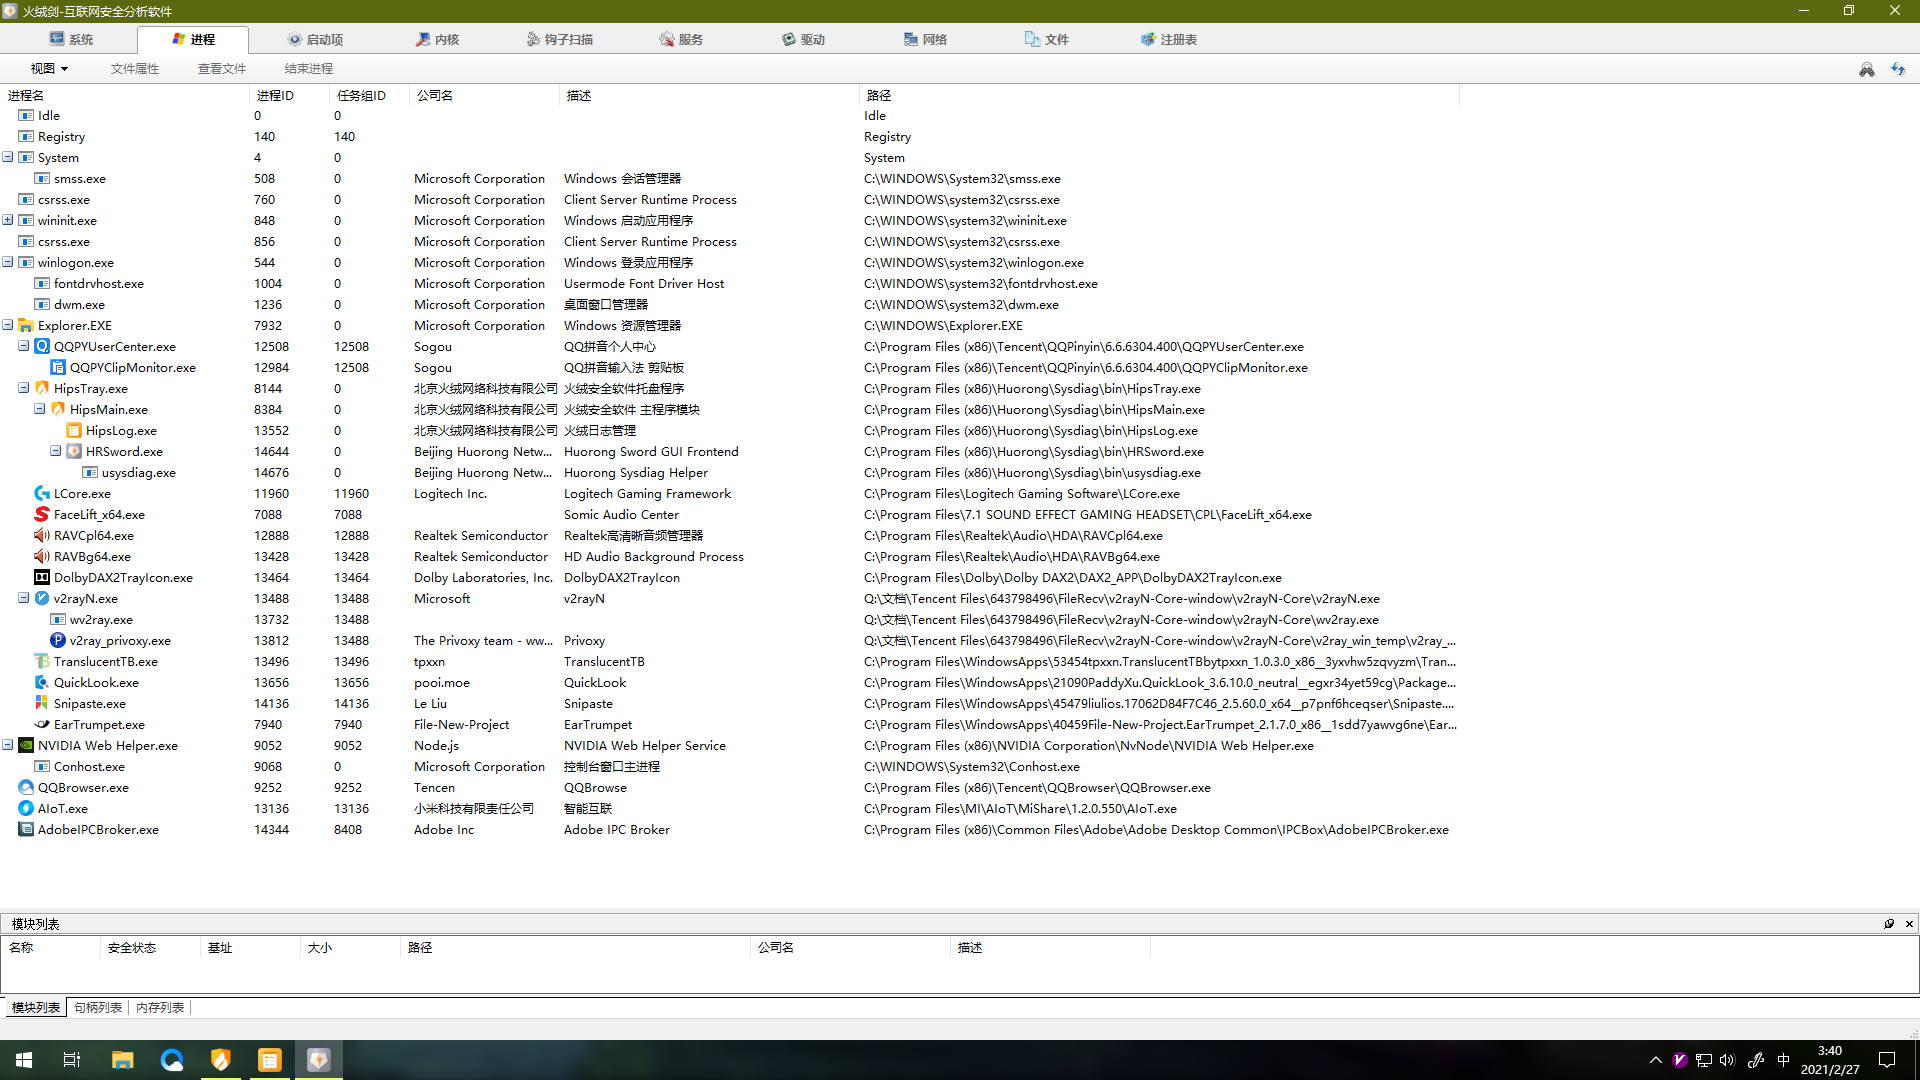This screenshot has height=1080, width=1920.
Task: Collapse the System process tree
Action: [8, 157]
